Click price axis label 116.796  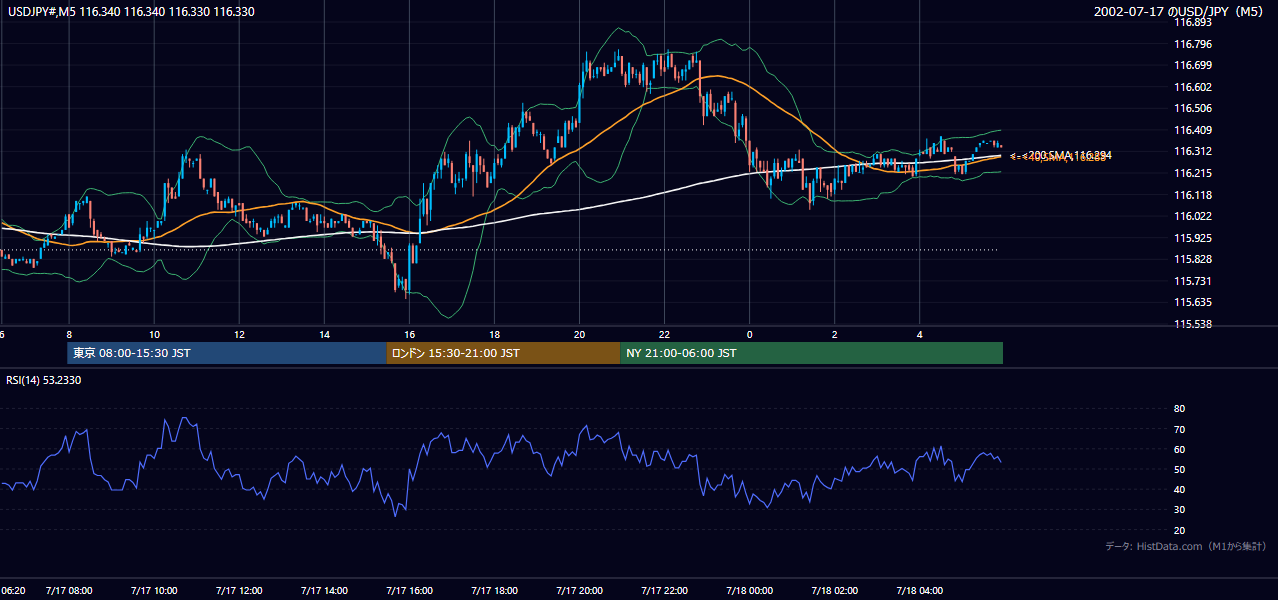coord(1192,44)
